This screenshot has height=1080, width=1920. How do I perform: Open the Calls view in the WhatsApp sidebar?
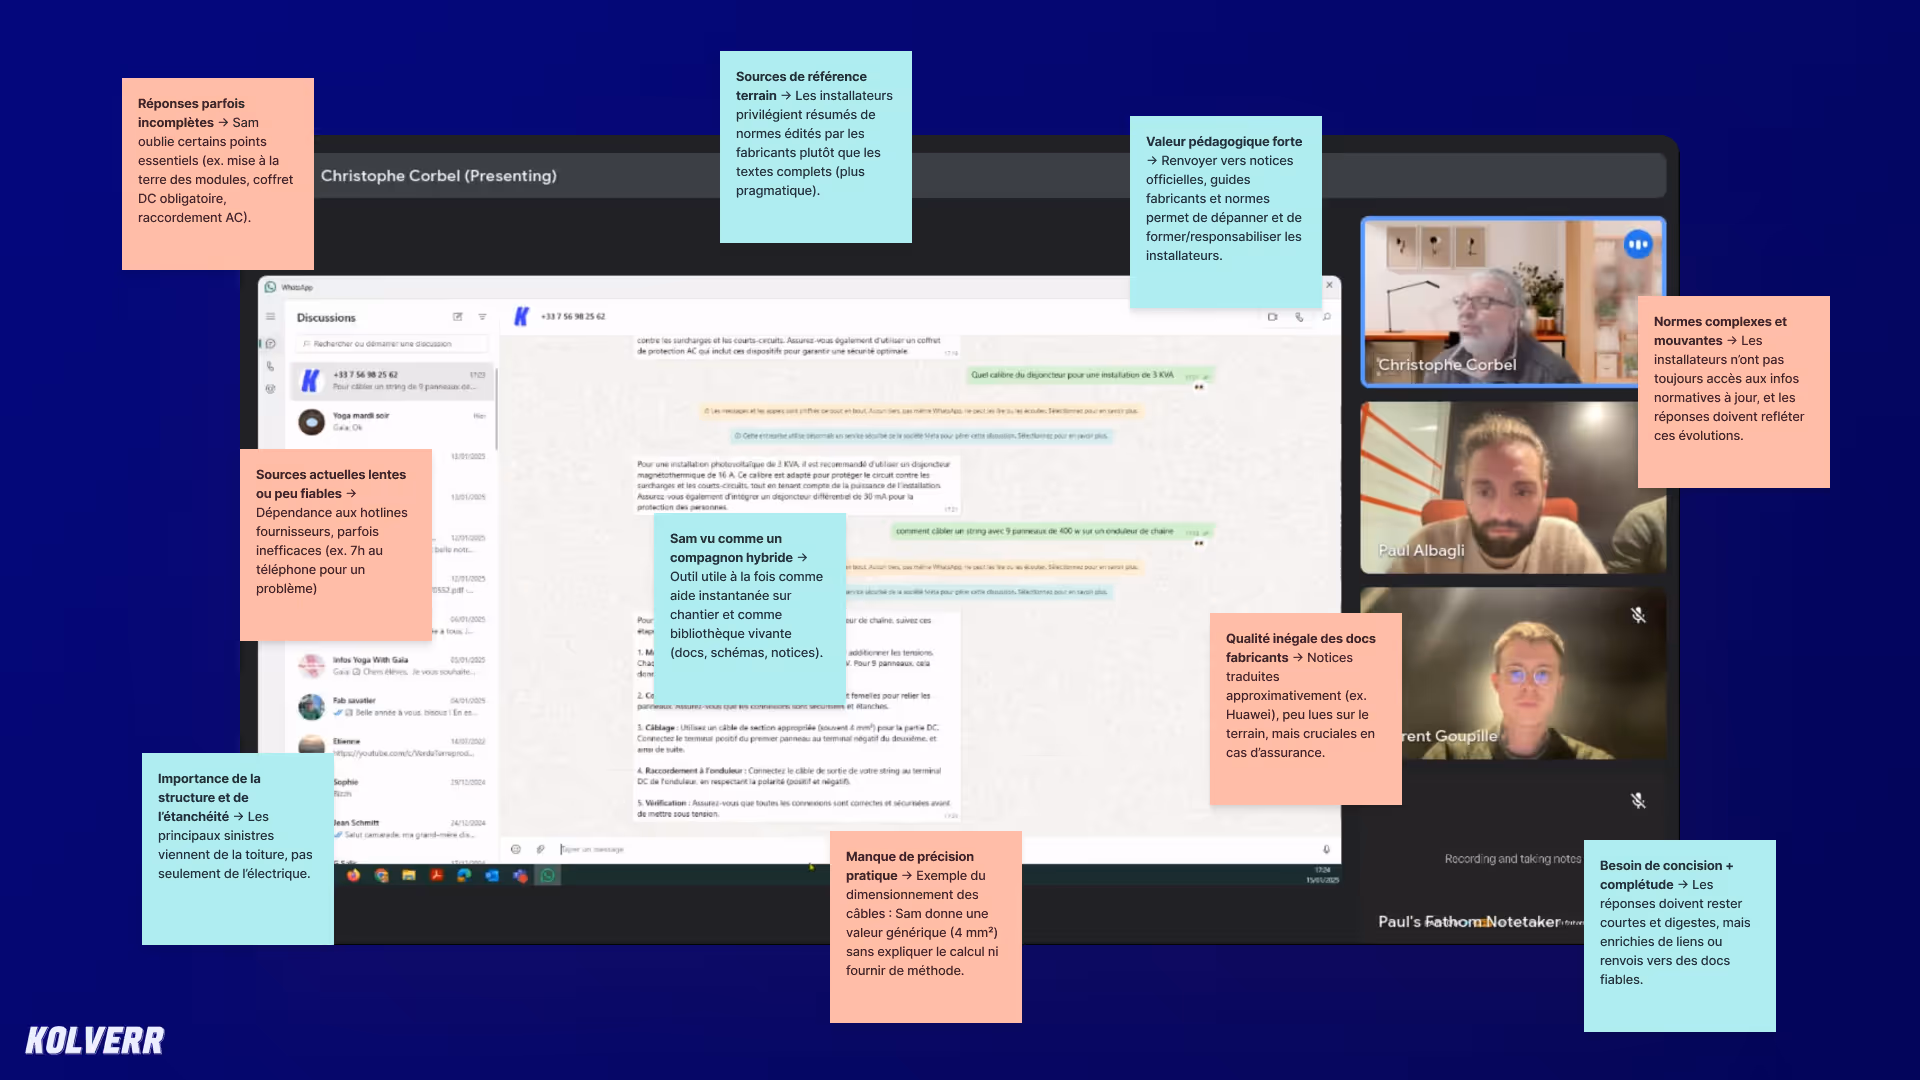(x=270, y=366)
